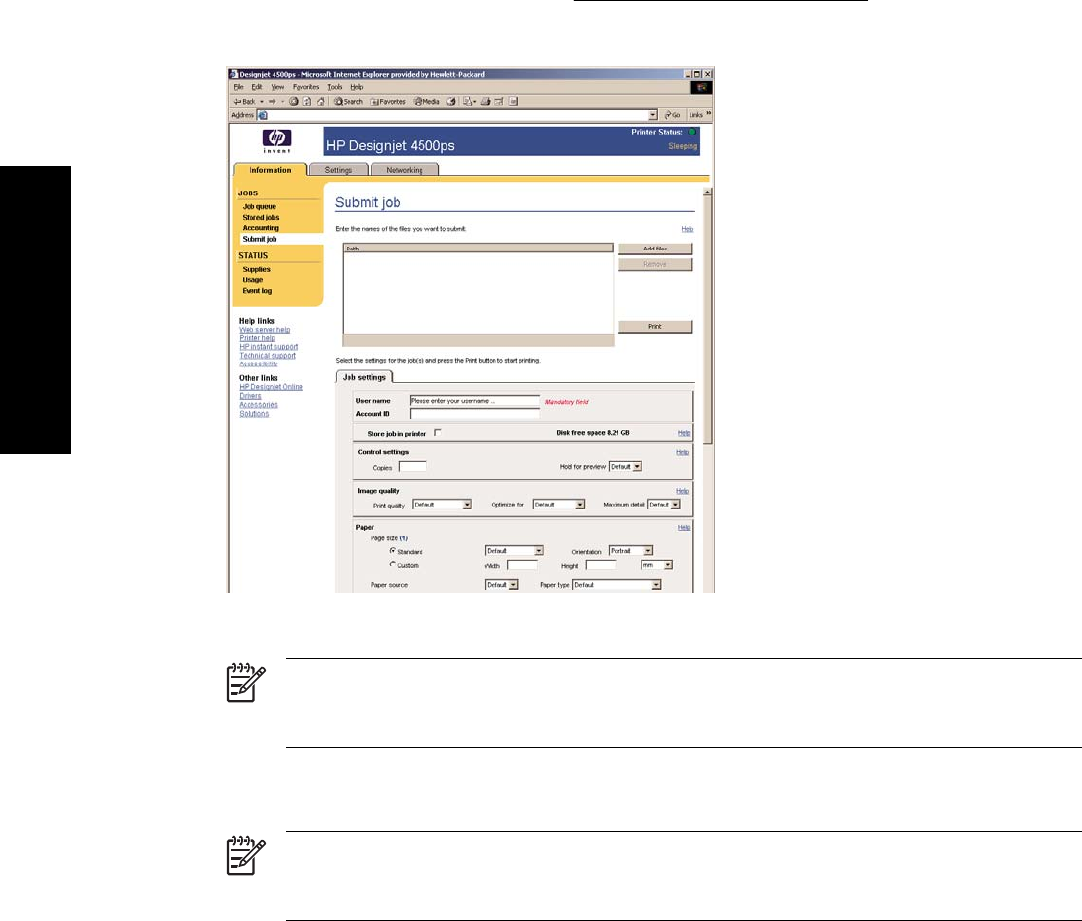This screenshot has height=921, width=1082.
Task: Open the Orientation Portrait dropdown
Action: tap(631, 551)
